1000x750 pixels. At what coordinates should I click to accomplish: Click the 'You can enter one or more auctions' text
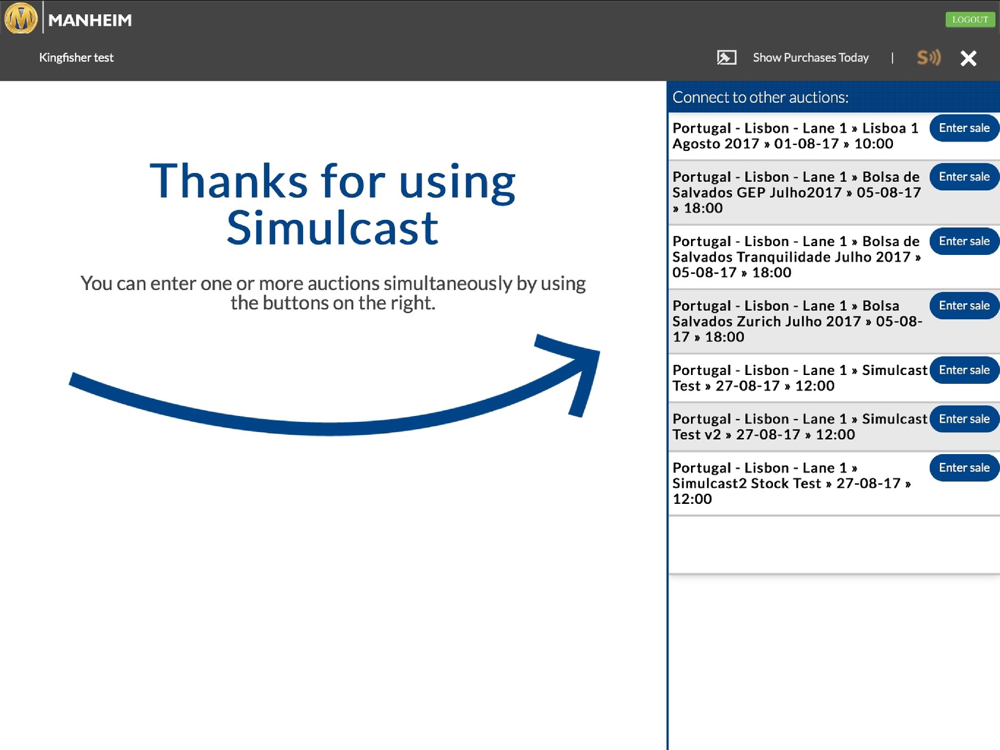333,293
